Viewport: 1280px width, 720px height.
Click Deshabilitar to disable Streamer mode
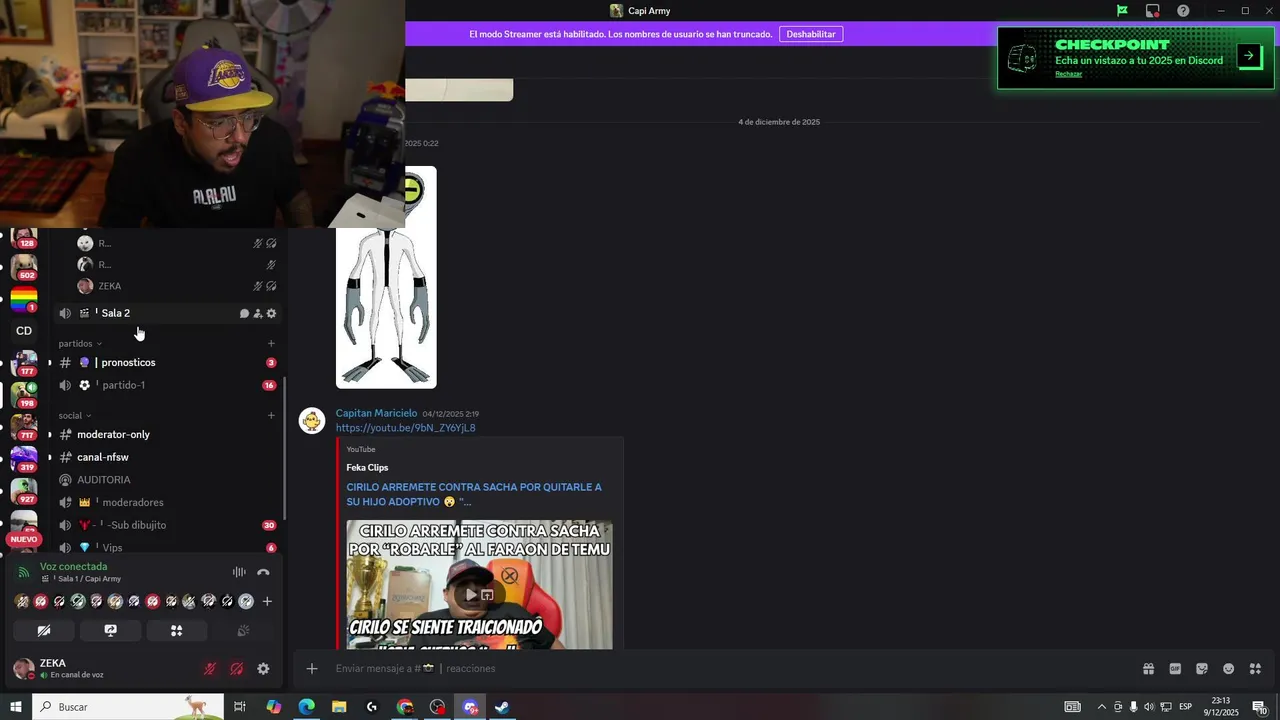pos(811,34)
